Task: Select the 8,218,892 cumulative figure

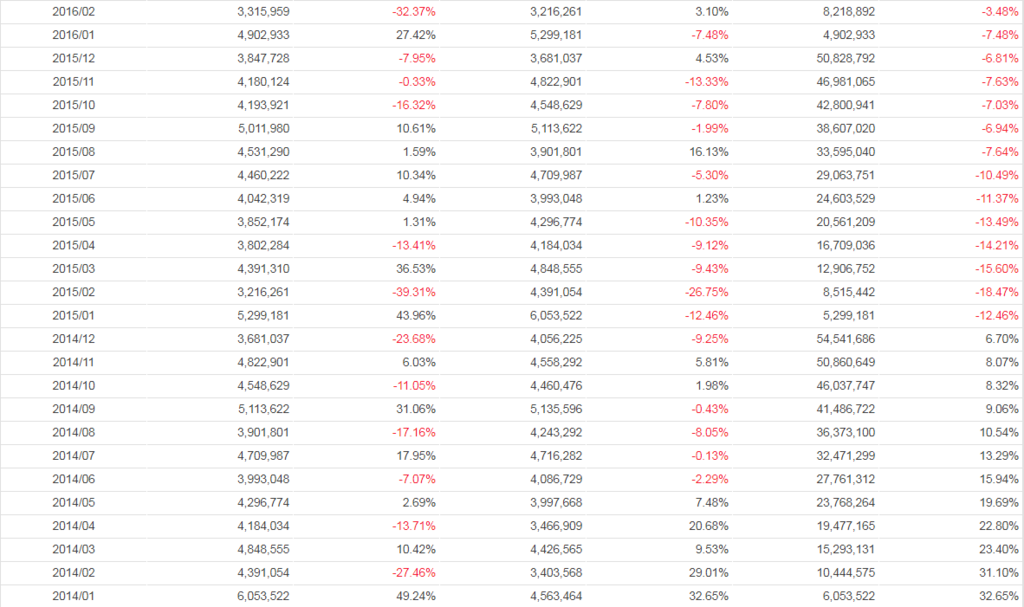Action: (847, 12)
